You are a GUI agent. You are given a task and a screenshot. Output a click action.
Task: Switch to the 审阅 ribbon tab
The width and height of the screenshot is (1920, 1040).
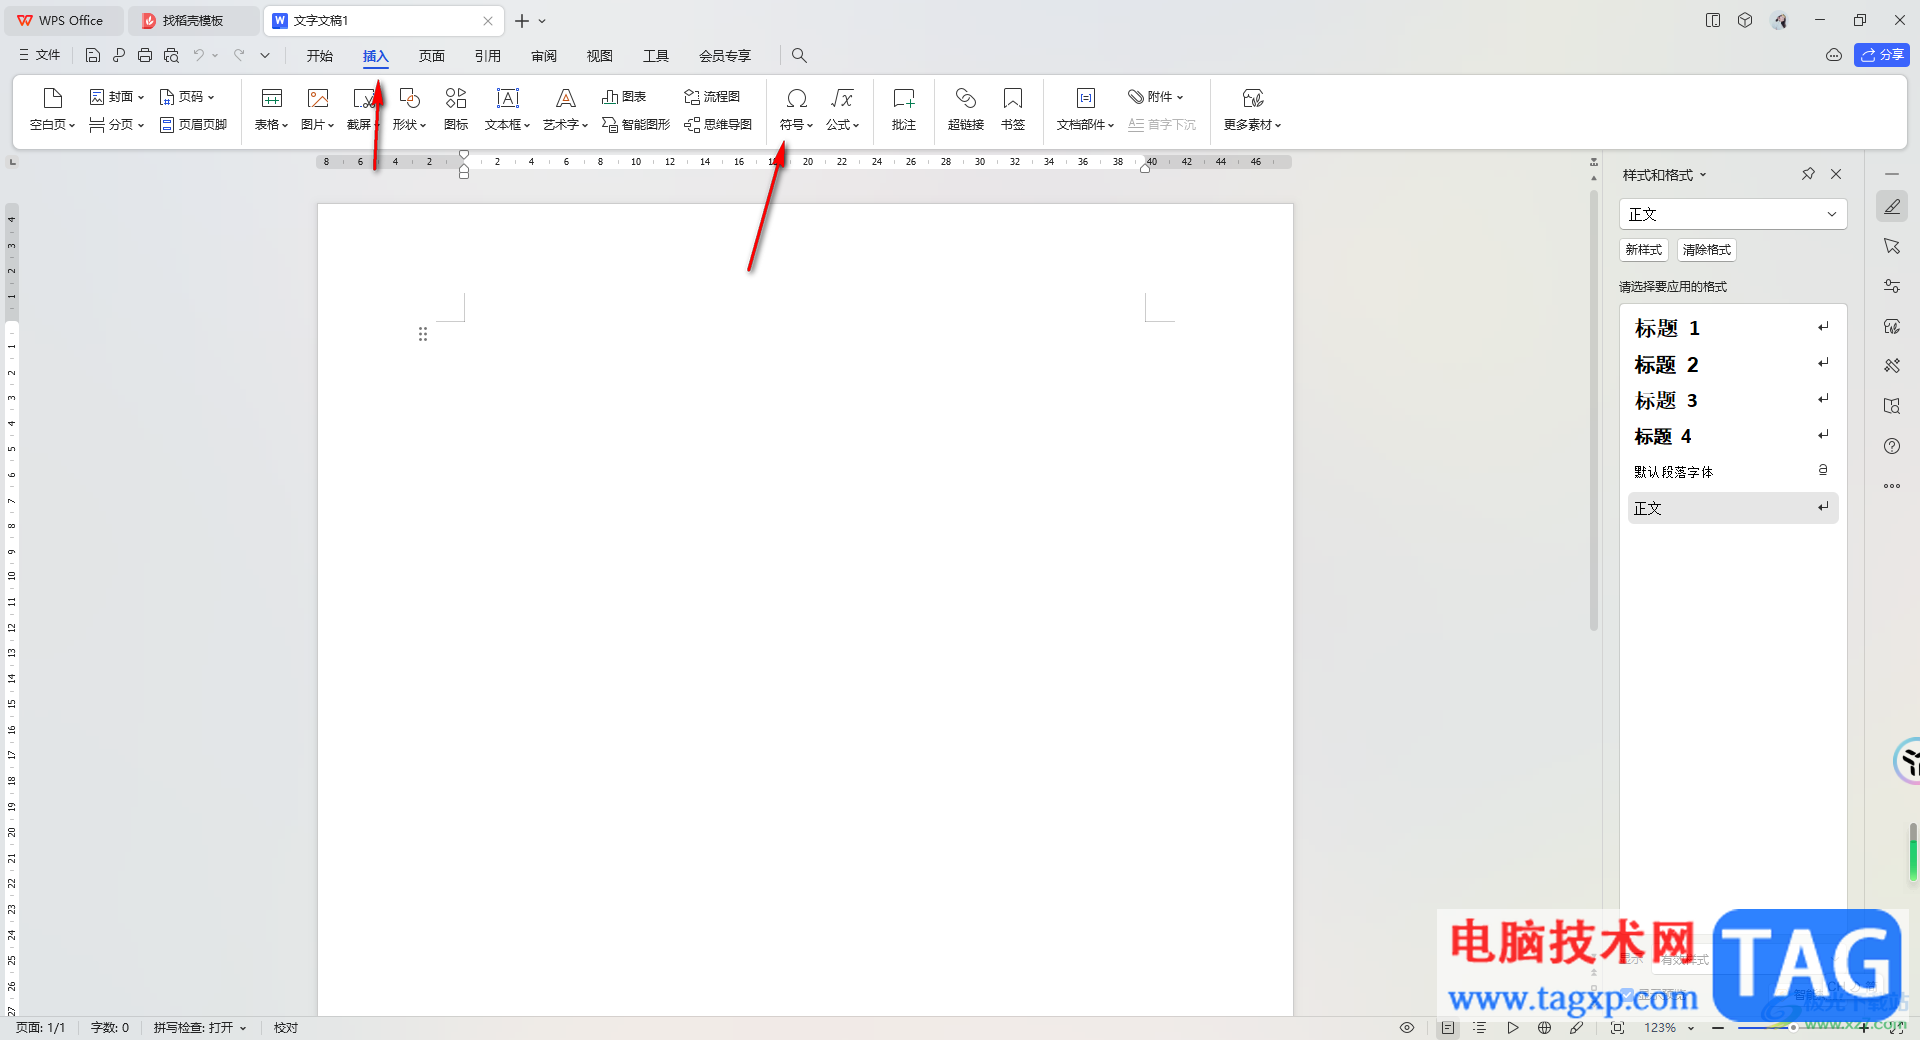pos(544,56)
